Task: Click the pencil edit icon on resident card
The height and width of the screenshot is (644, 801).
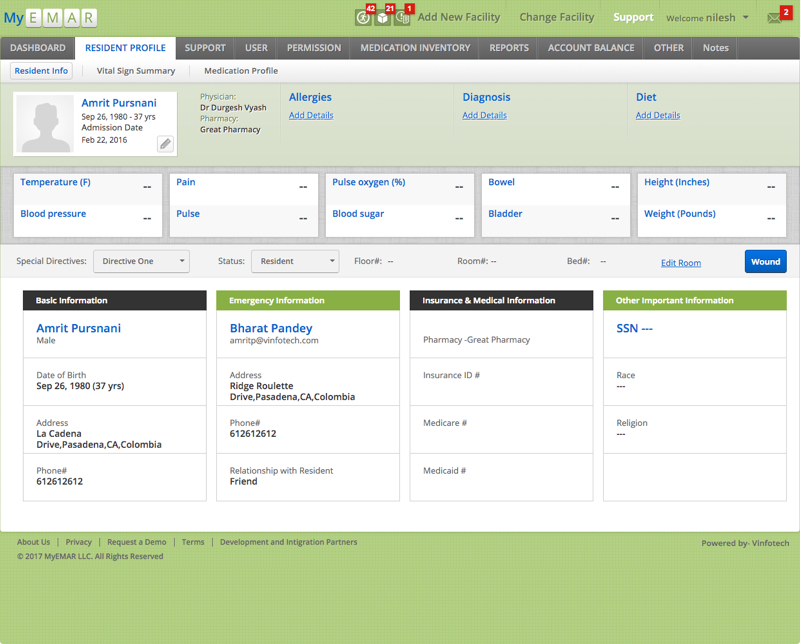Action: (165, 144)
